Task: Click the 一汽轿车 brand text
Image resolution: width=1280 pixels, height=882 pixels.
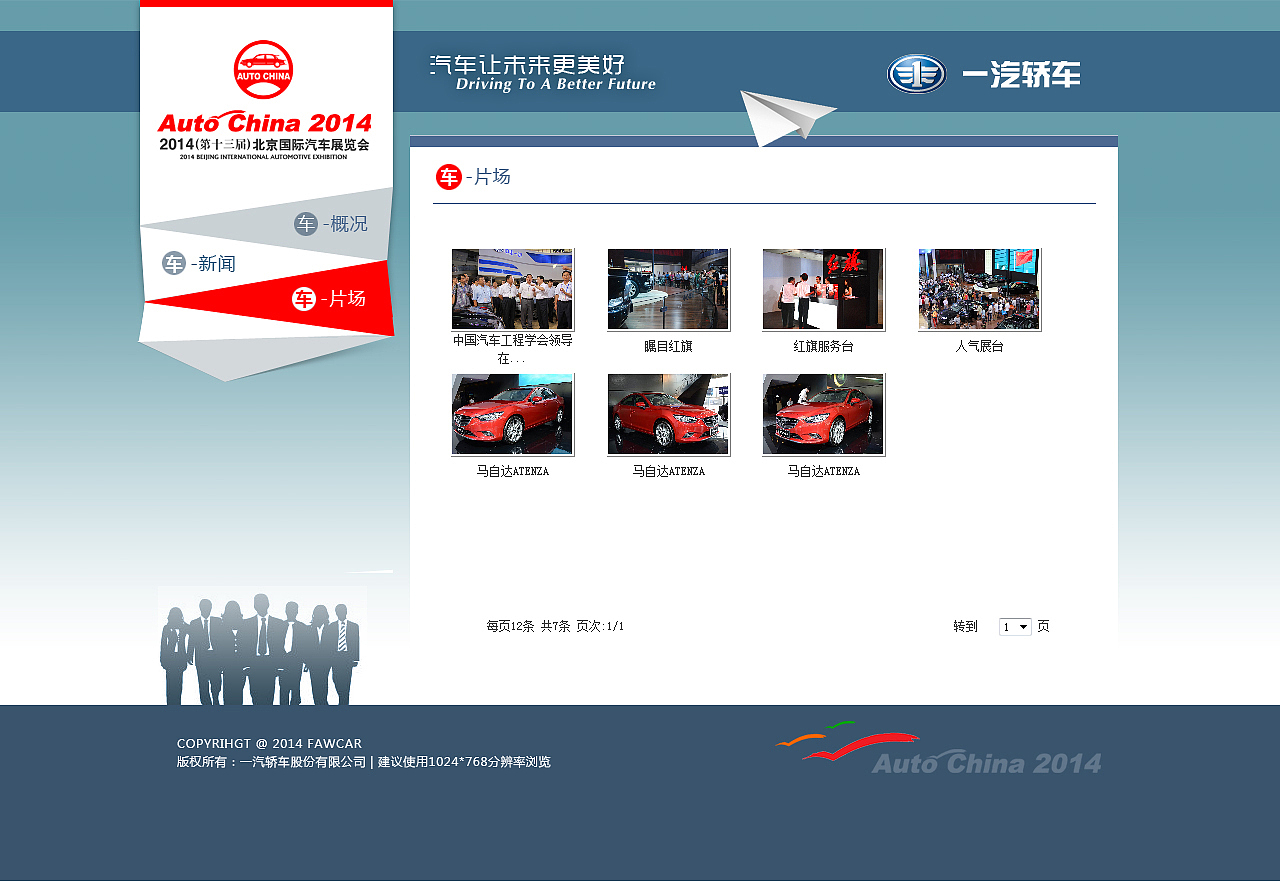Action: (x=1021, y=75)
